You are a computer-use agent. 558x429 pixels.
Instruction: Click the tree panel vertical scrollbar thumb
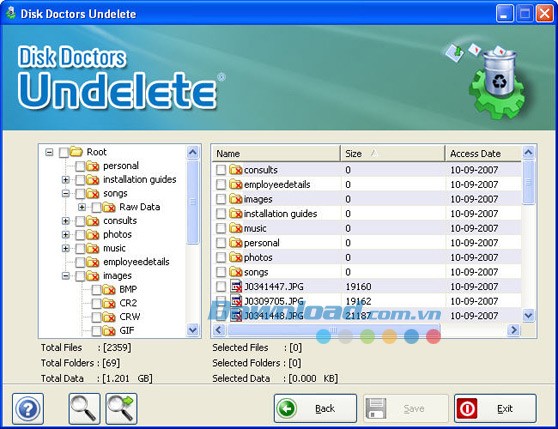[x=193, y=202]
